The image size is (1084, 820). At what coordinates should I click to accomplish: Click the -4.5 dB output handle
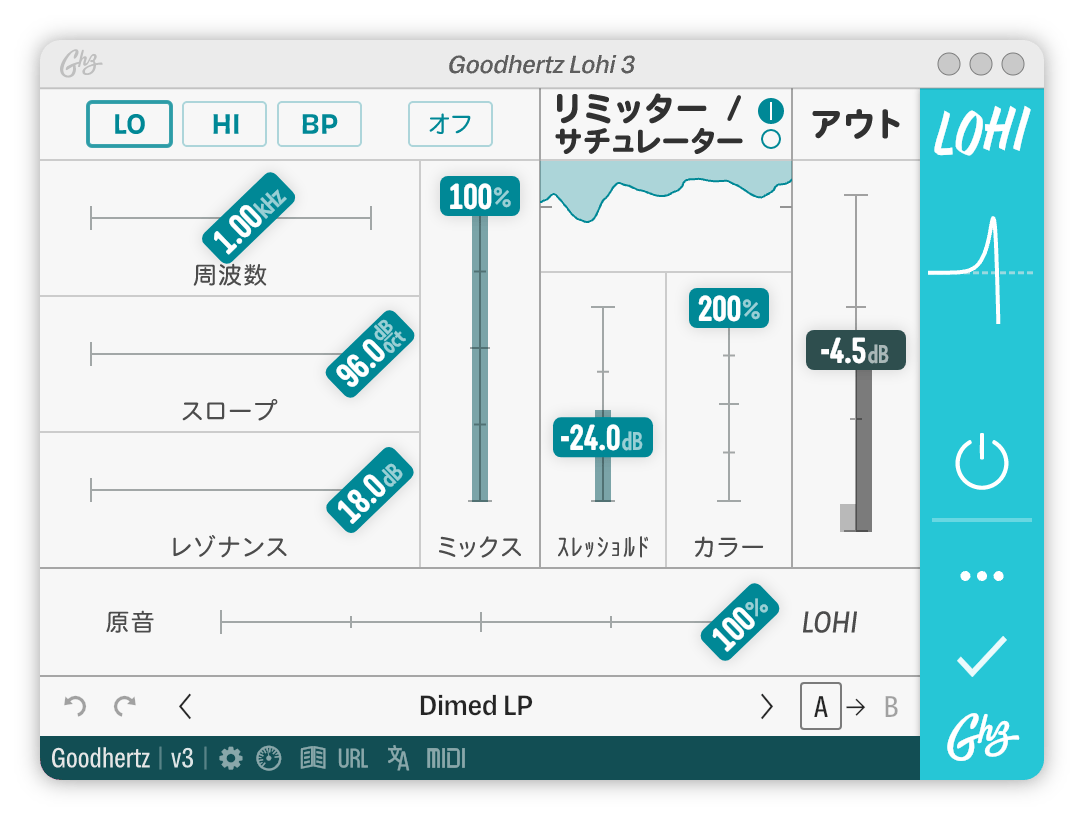pyautogui.click(x=856, y=350)
